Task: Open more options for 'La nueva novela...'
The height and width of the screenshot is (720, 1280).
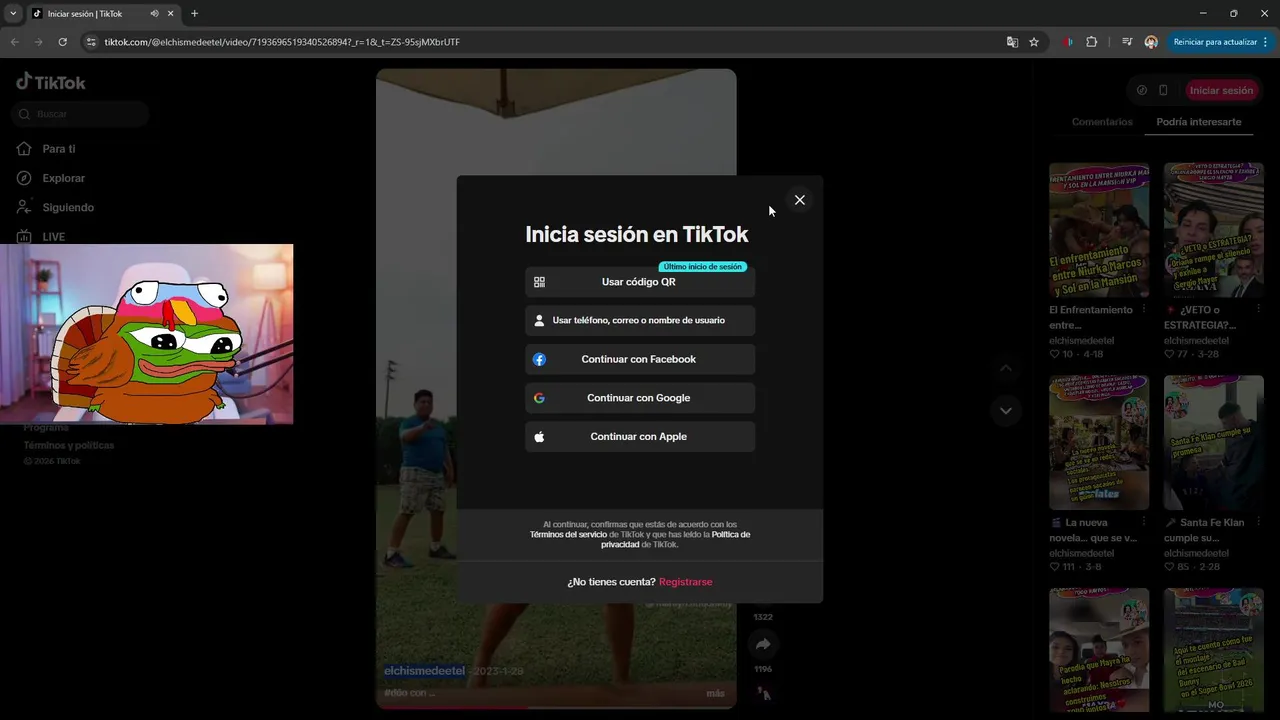Action: [1144, 523]
